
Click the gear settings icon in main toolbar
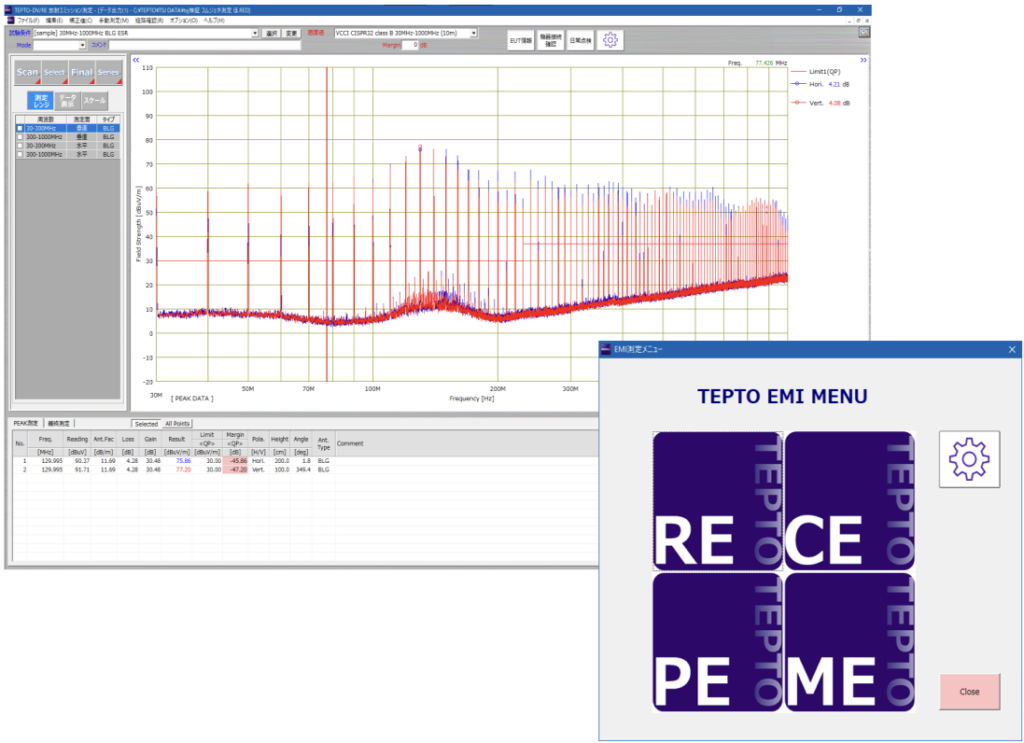[x=610, y=40]
